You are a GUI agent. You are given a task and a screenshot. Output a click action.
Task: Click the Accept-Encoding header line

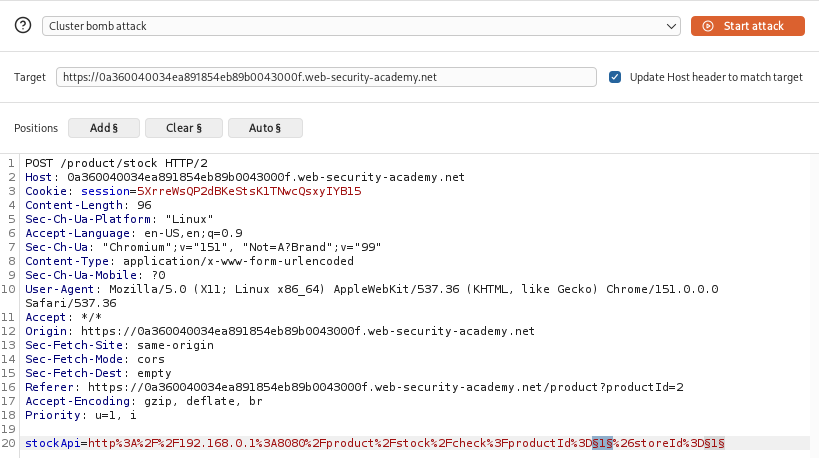(x=144, y=402)
